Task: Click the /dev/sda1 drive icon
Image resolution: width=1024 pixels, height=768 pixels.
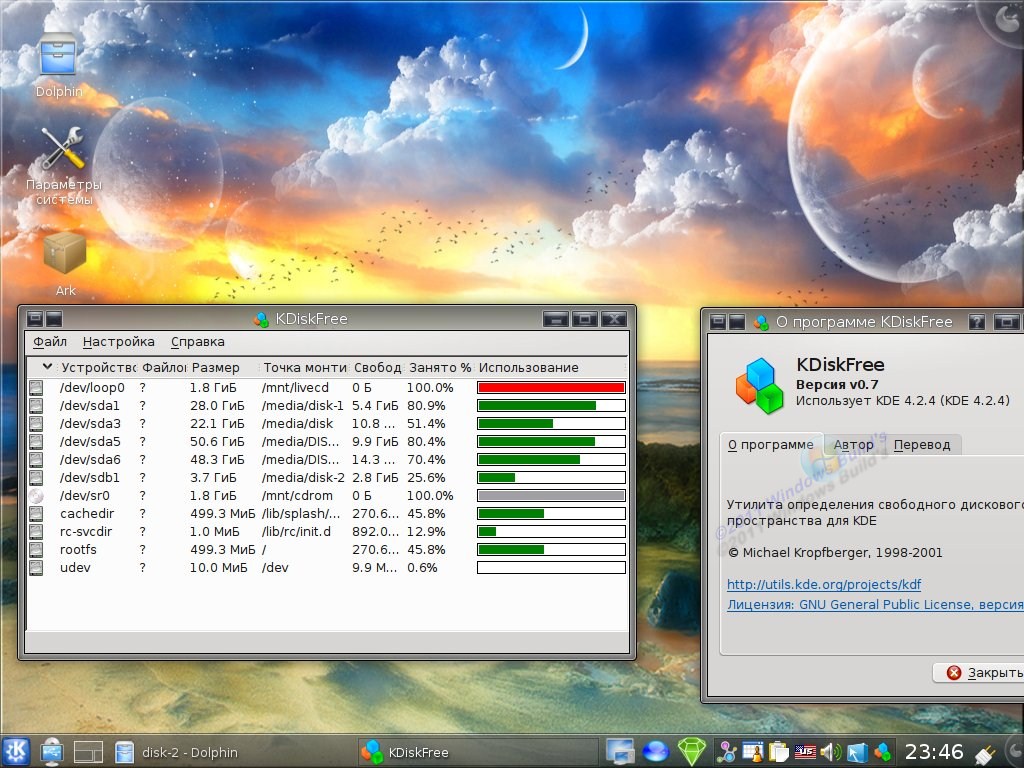Action: point(36,406)
